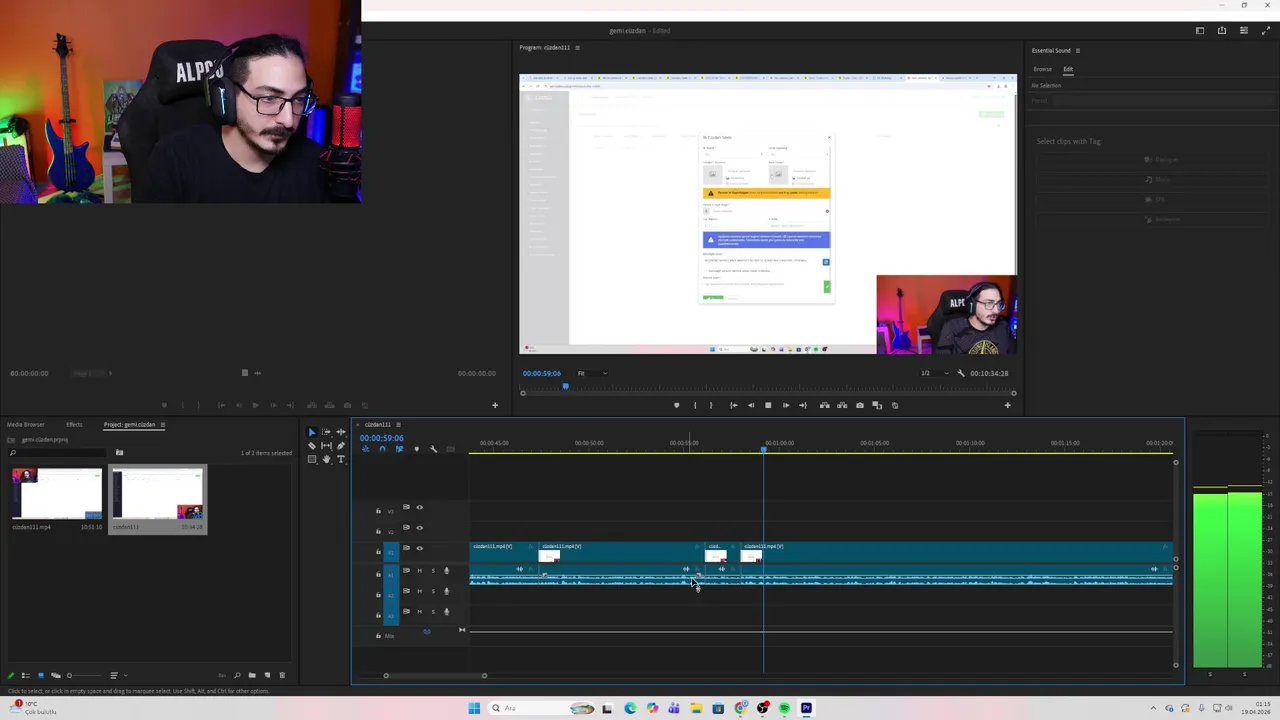This screenshot has width=1280, height=720.
Task: Click the Mark Out button
Action: click(711, 405)
